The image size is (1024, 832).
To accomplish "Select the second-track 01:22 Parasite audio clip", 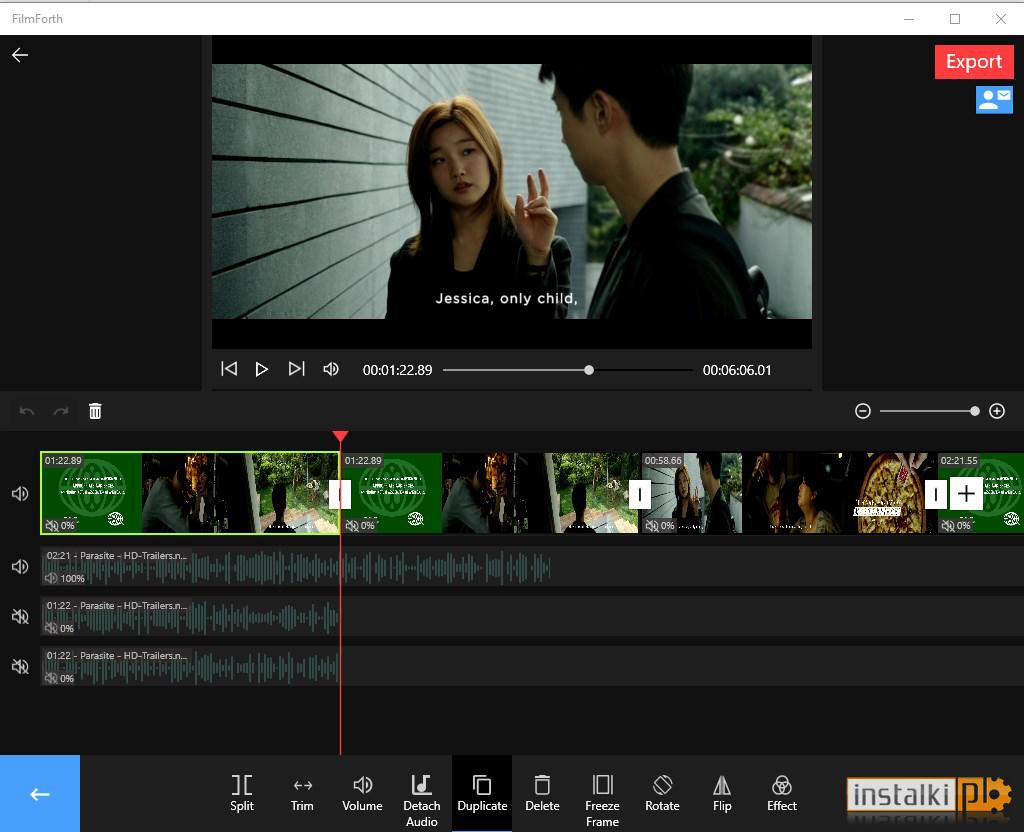I will pos(189,616).
